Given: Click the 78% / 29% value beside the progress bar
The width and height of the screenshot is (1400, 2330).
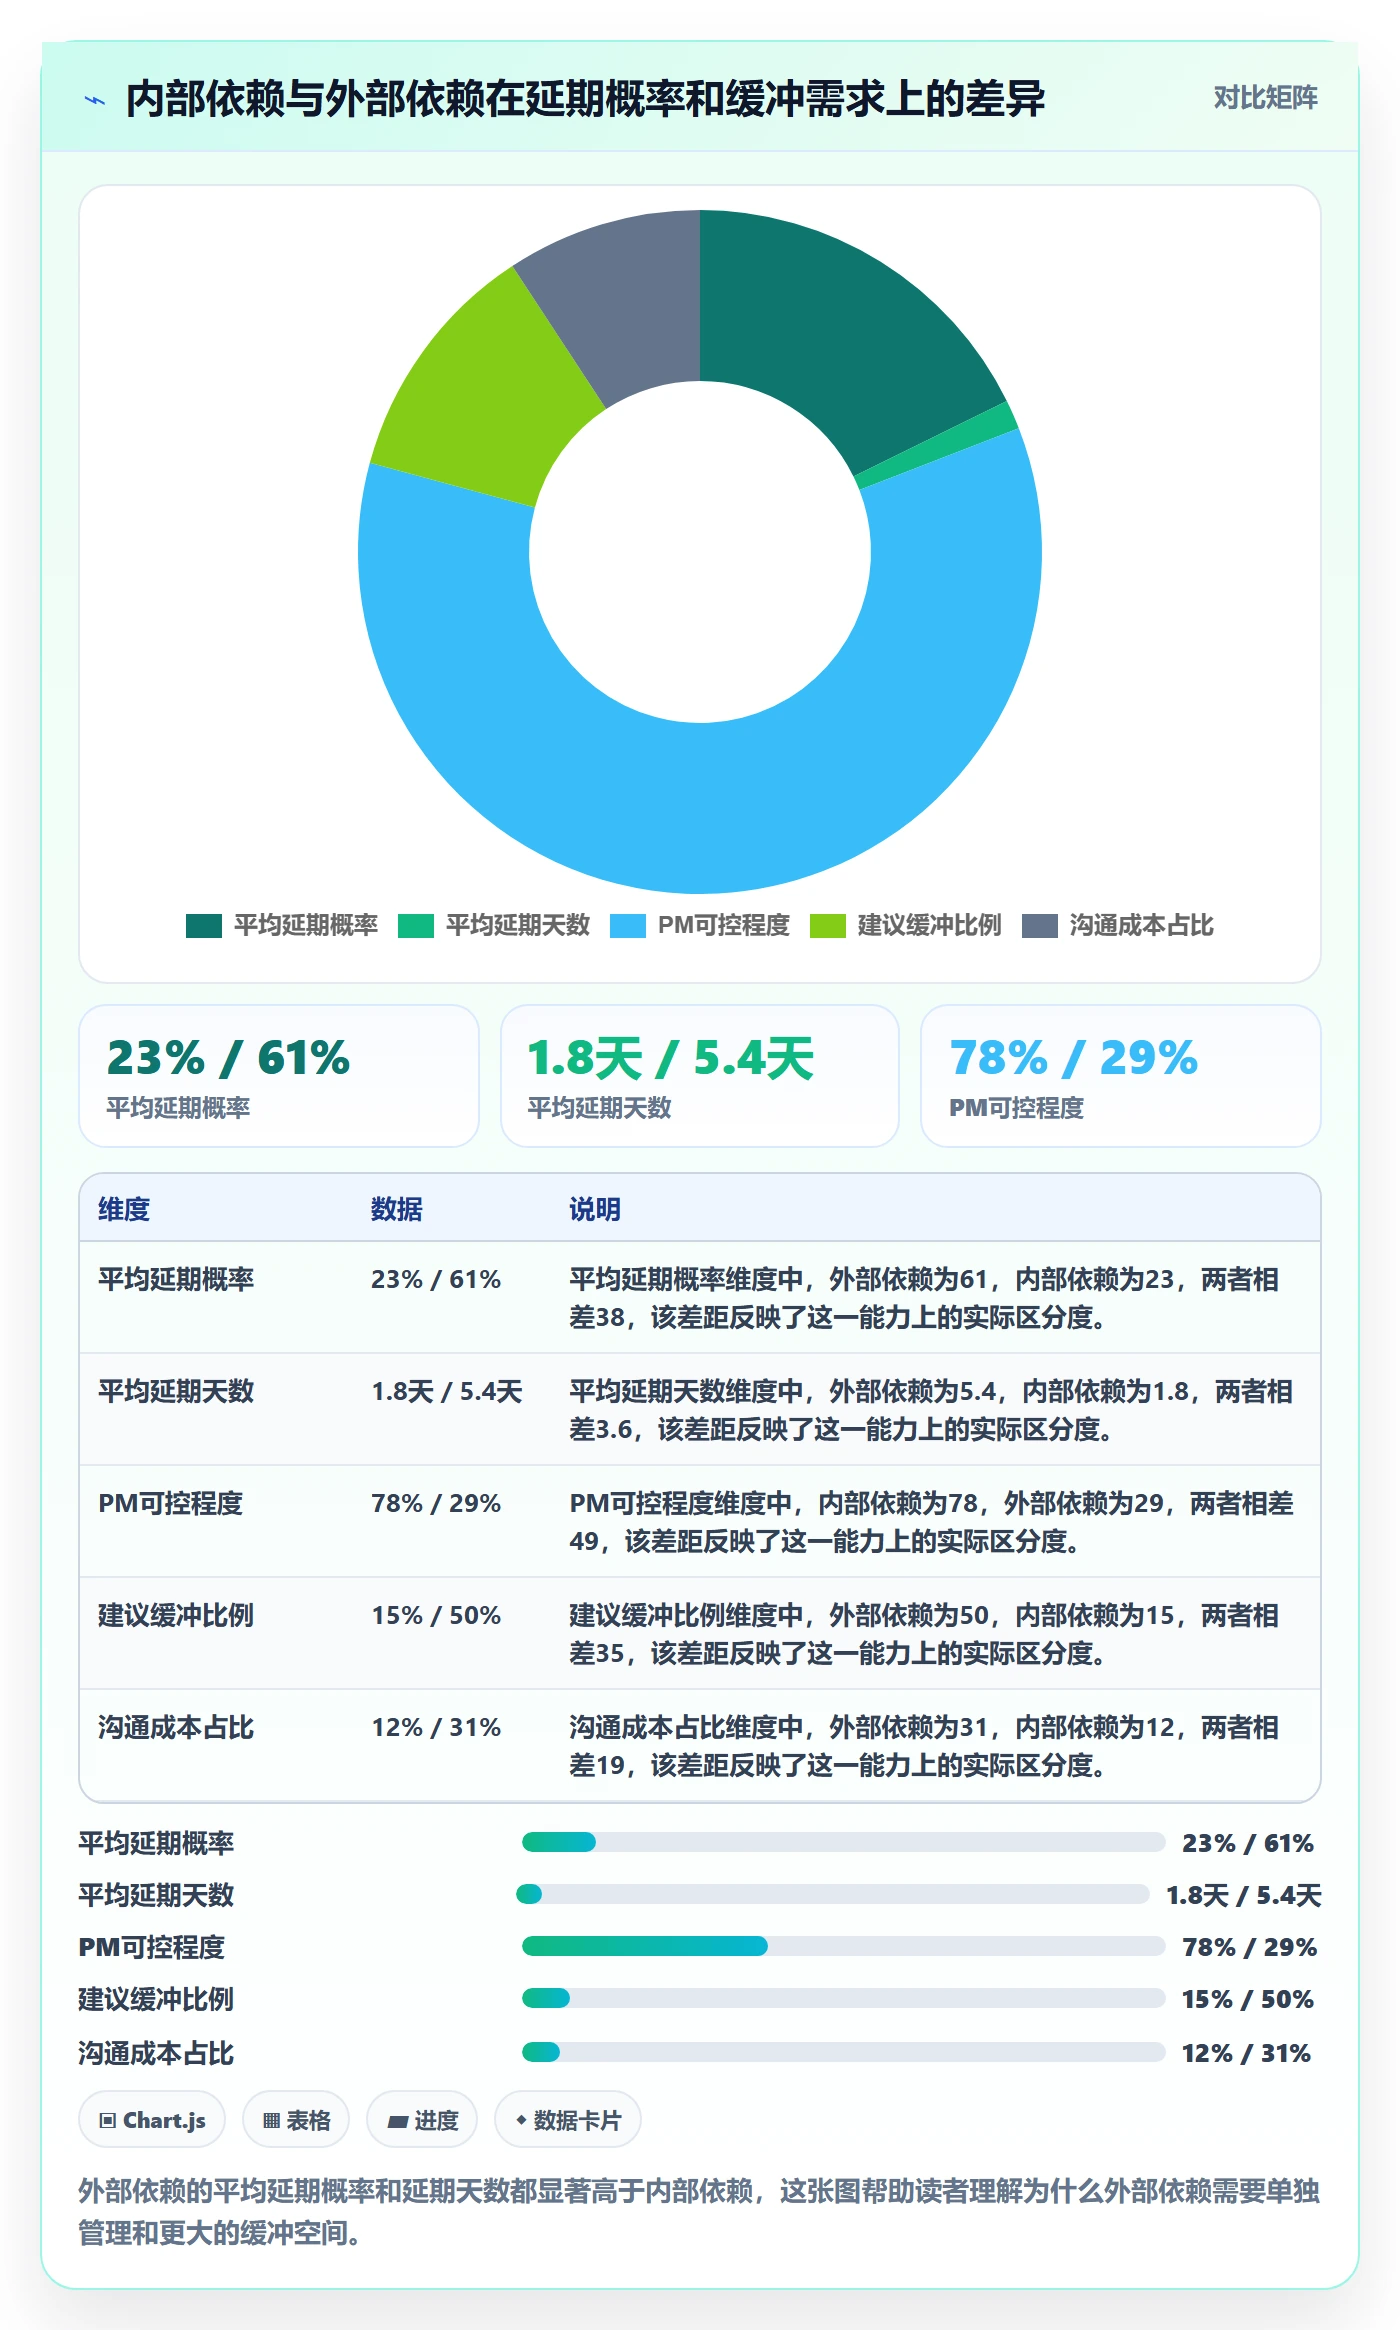Looking at the screenshot, I should click(1249, 1947).
